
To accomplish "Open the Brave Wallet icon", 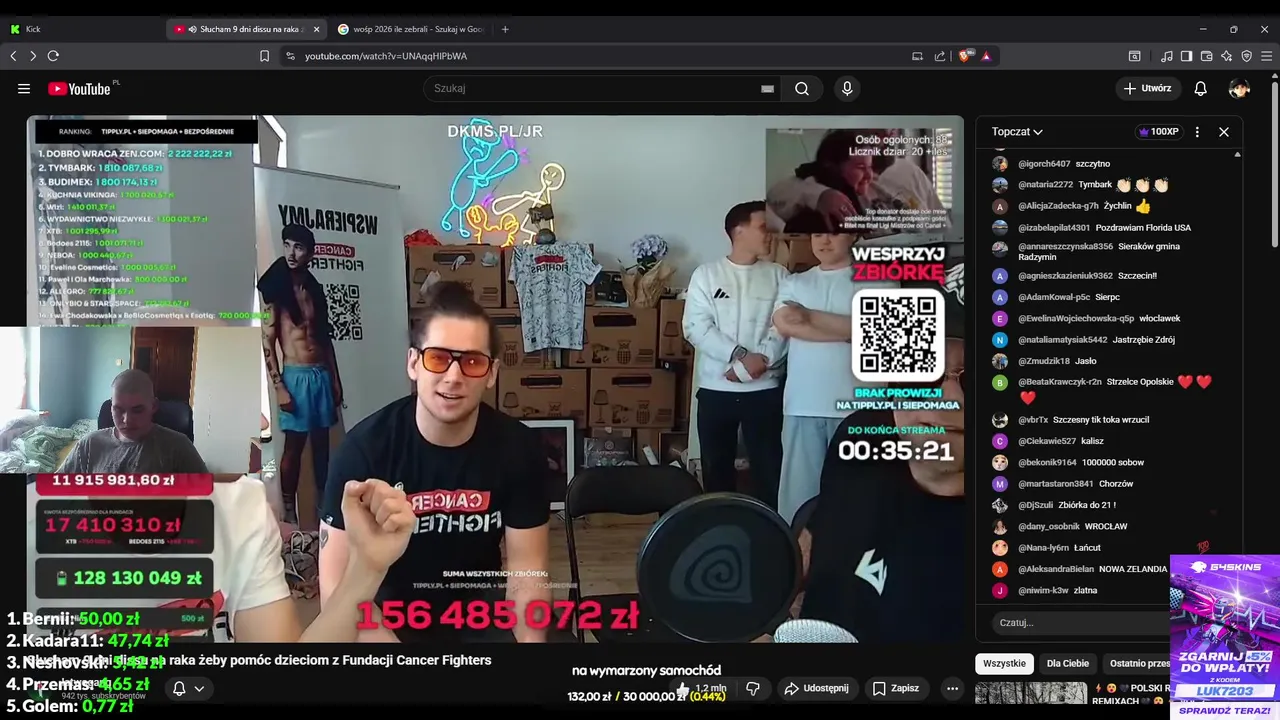I will pyautogui.click(x=1206, y=56).
